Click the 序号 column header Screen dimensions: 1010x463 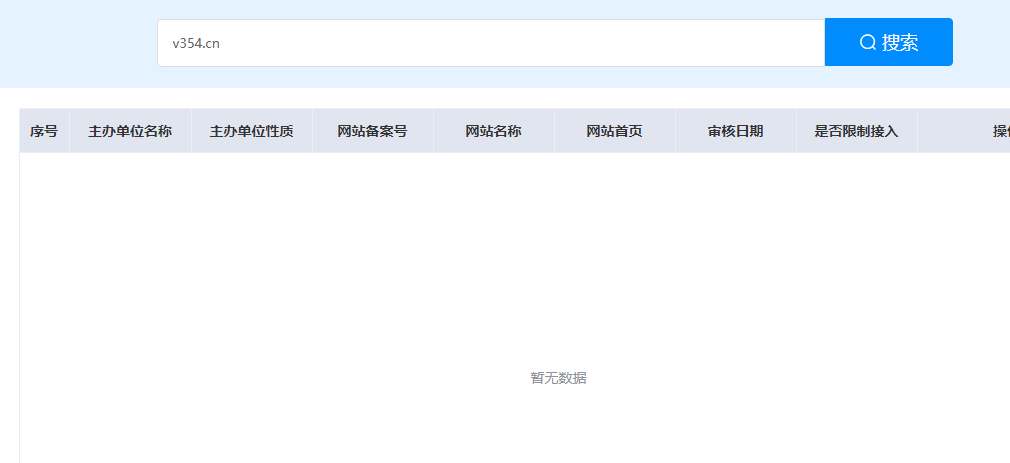click(x=44, y=131)
